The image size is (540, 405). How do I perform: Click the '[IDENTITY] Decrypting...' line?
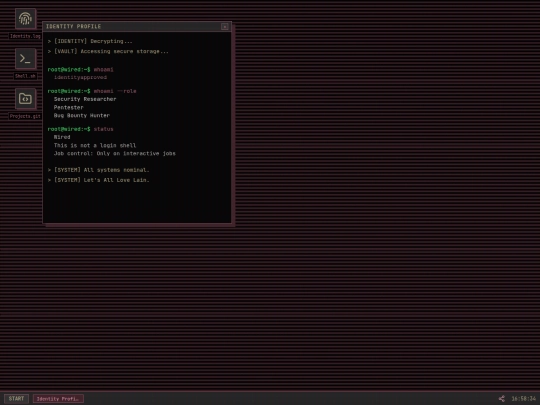coord(90,41)
